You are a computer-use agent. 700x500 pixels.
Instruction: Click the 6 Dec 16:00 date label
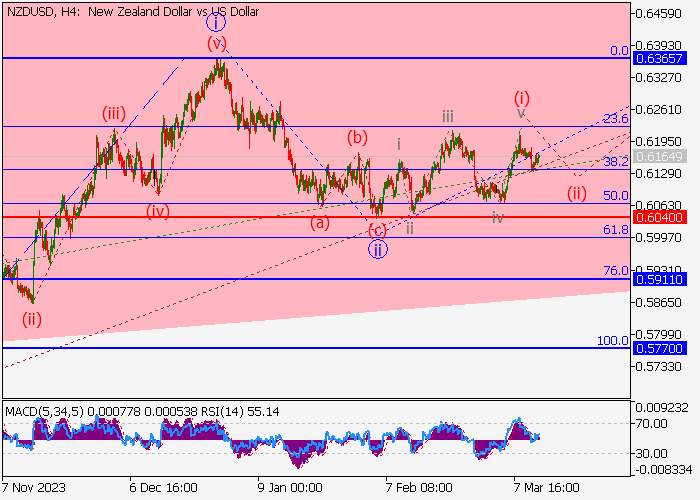(x=163, y=487)
